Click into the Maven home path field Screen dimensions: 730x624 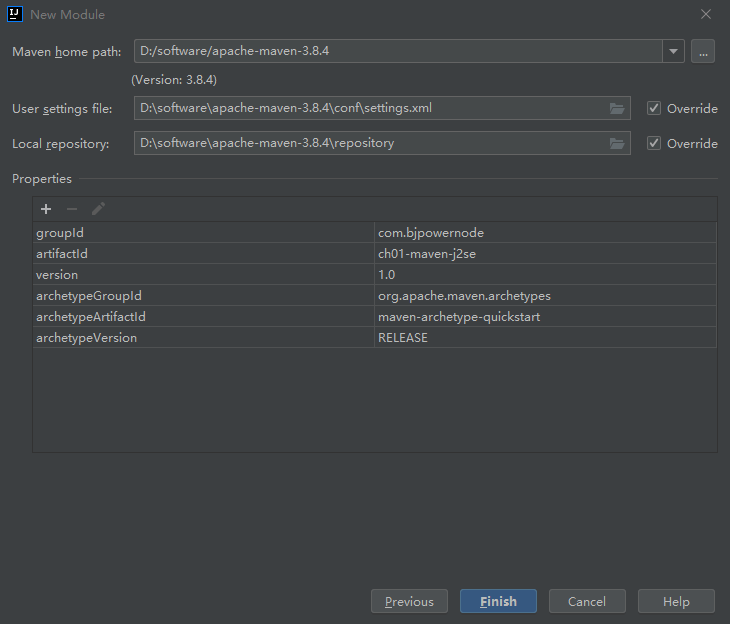(x=398, y=51)
